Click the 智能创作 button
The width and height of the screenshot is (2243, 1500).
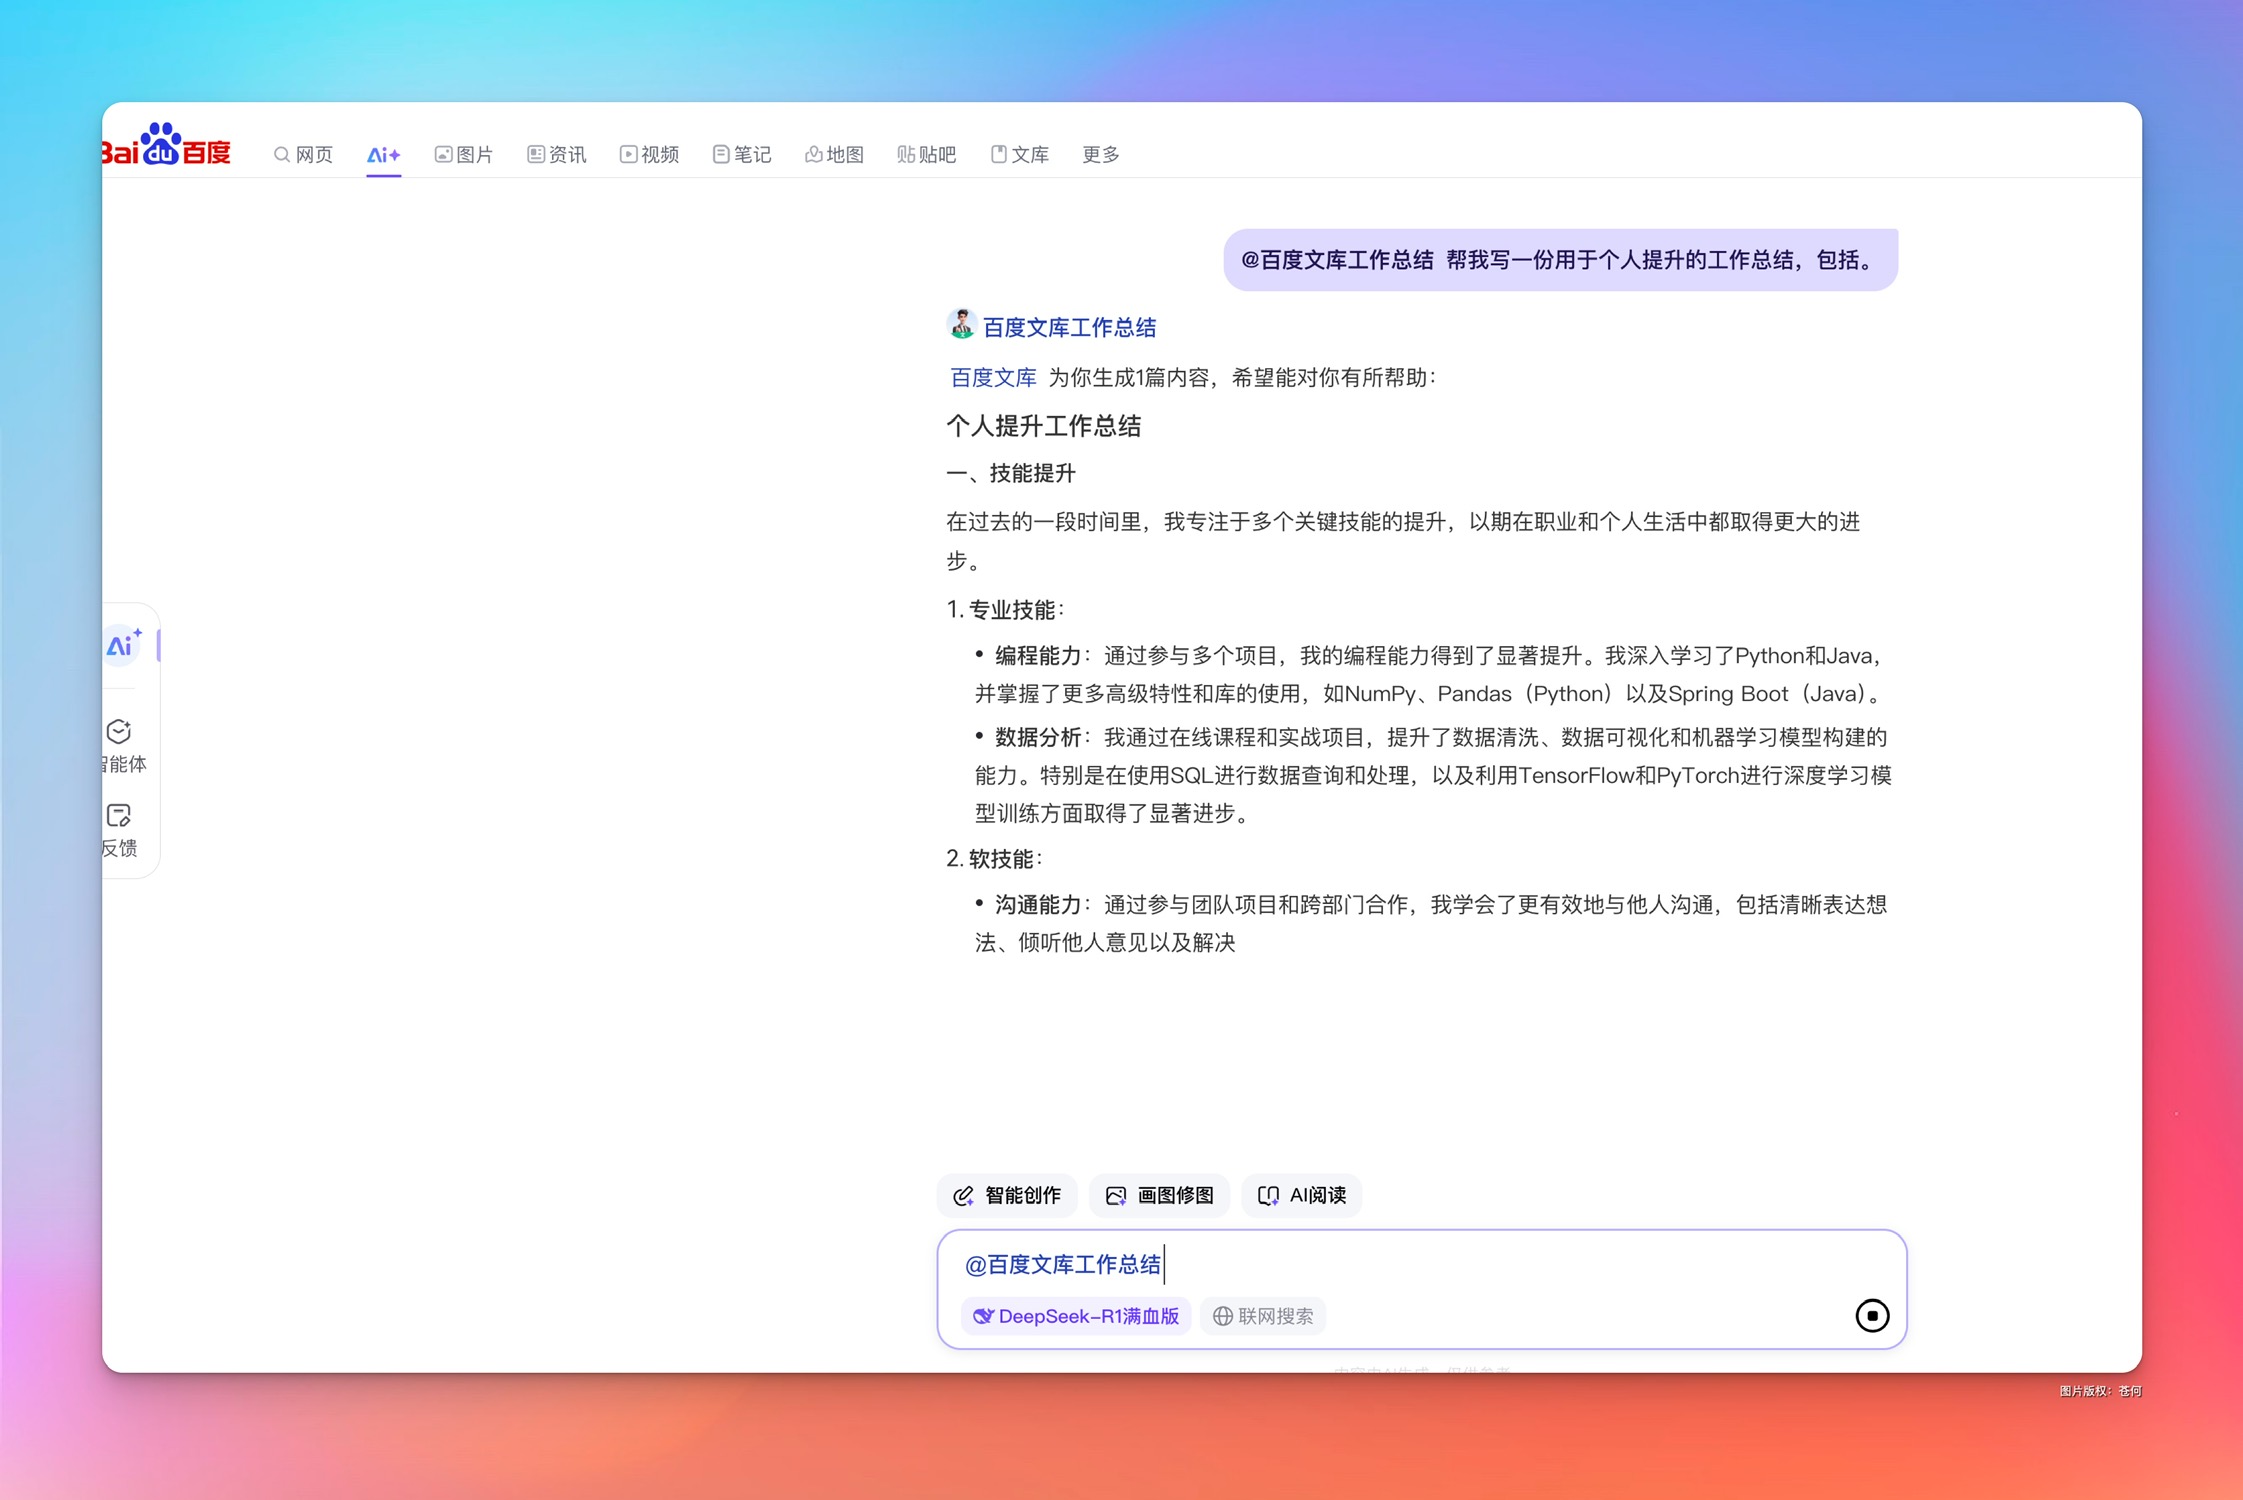(x=1007, y=1195)
